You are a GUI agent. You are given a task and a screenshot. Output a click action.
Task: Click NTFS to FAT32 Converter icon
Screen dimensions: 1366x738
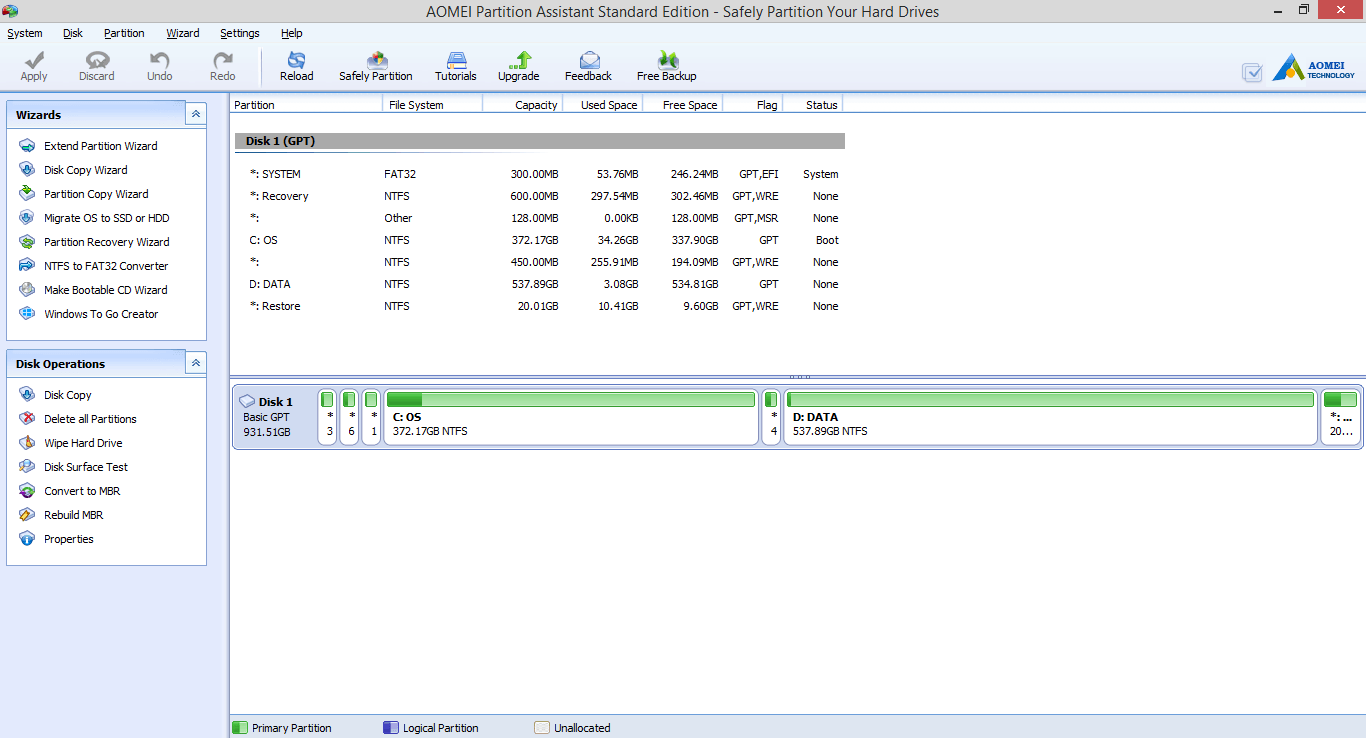pos(27,266)
